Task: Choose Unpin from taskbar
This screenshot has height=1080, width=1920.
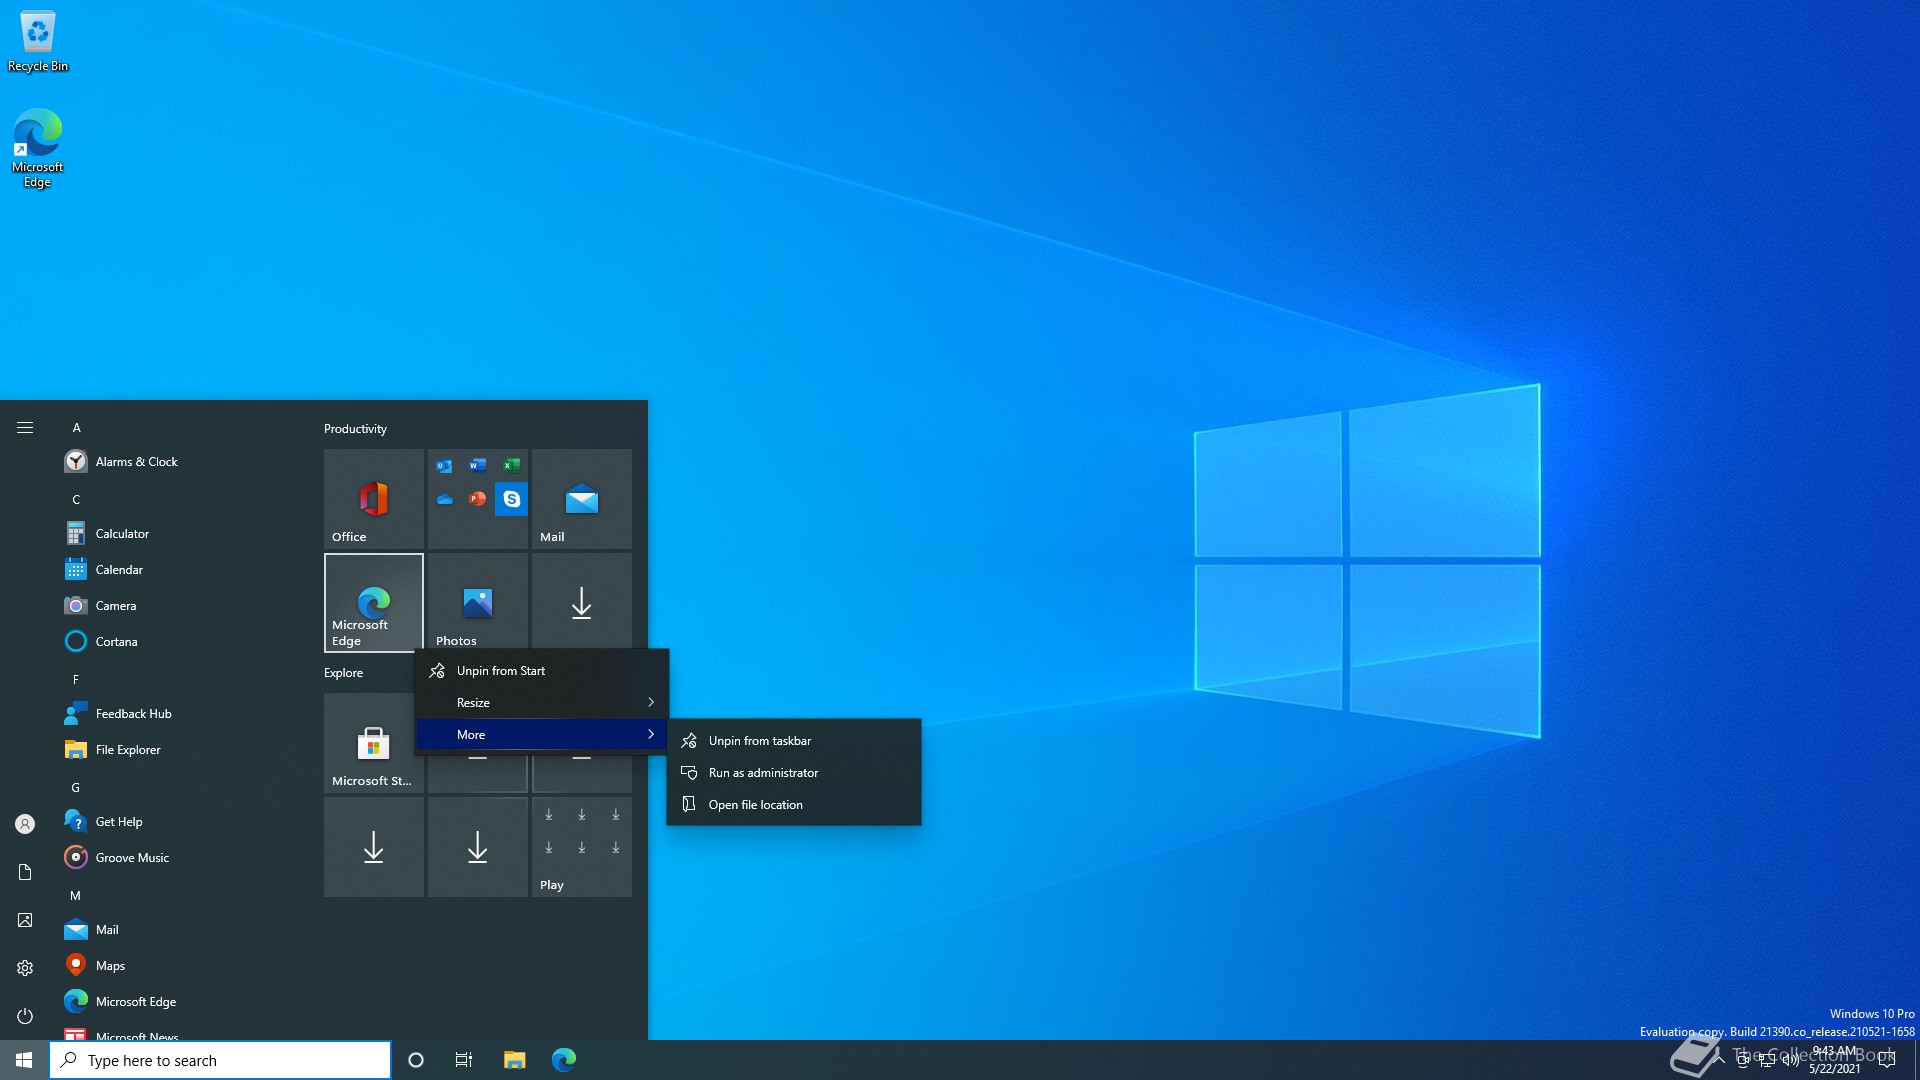Action: pyautogui.click(x=794, y=741)
